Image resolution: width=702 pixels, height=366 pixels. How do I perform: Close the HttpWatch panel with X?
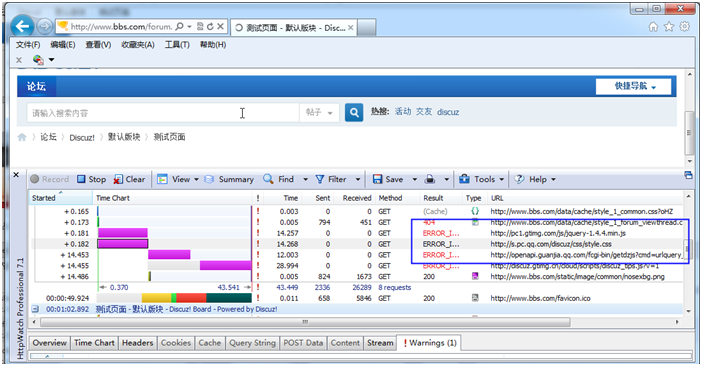tap(16, 175)
